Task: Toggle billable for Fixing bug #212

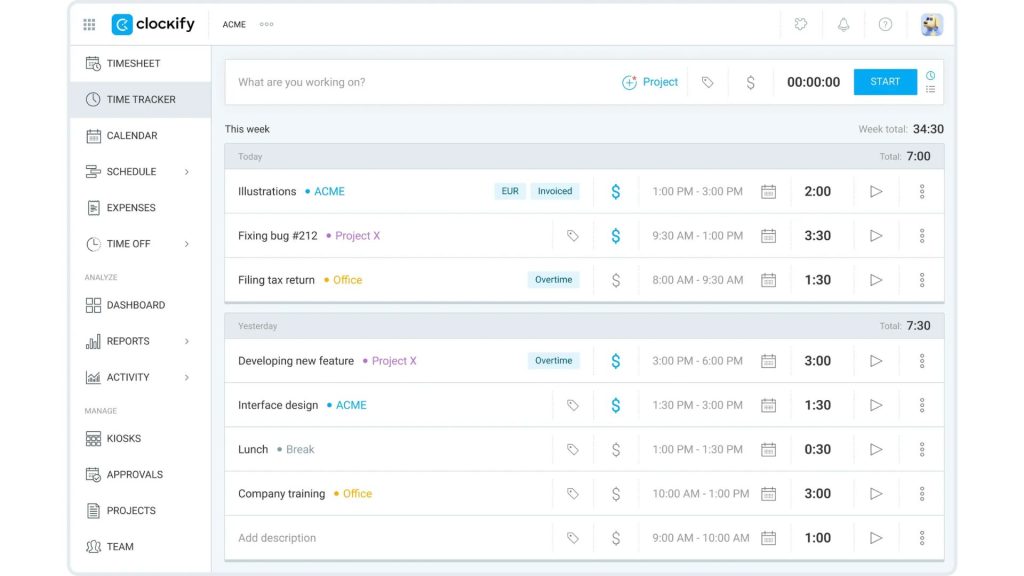Action: click(x=615, y=236)
